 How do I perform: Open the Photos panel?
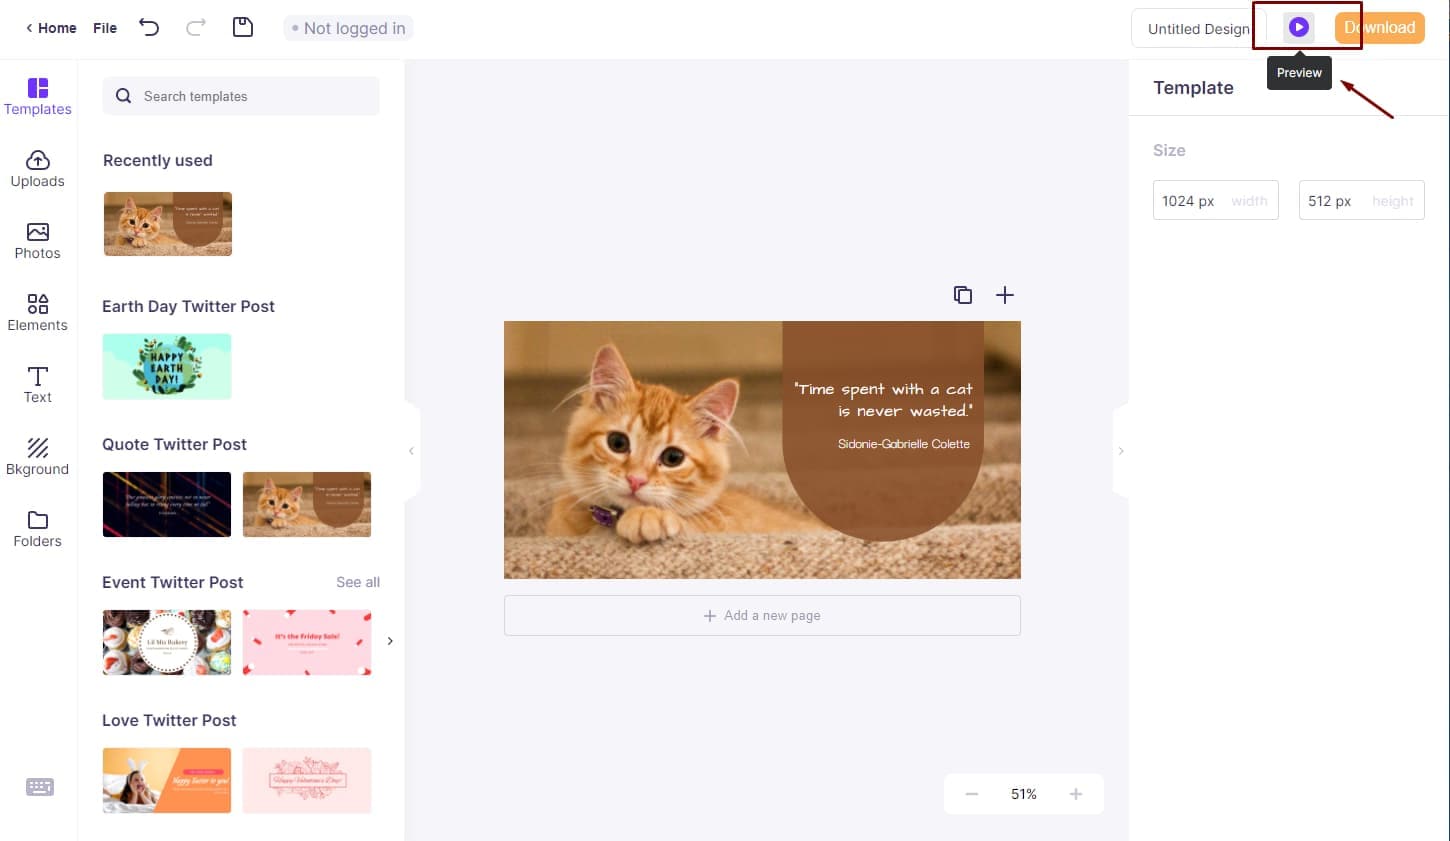38,241
